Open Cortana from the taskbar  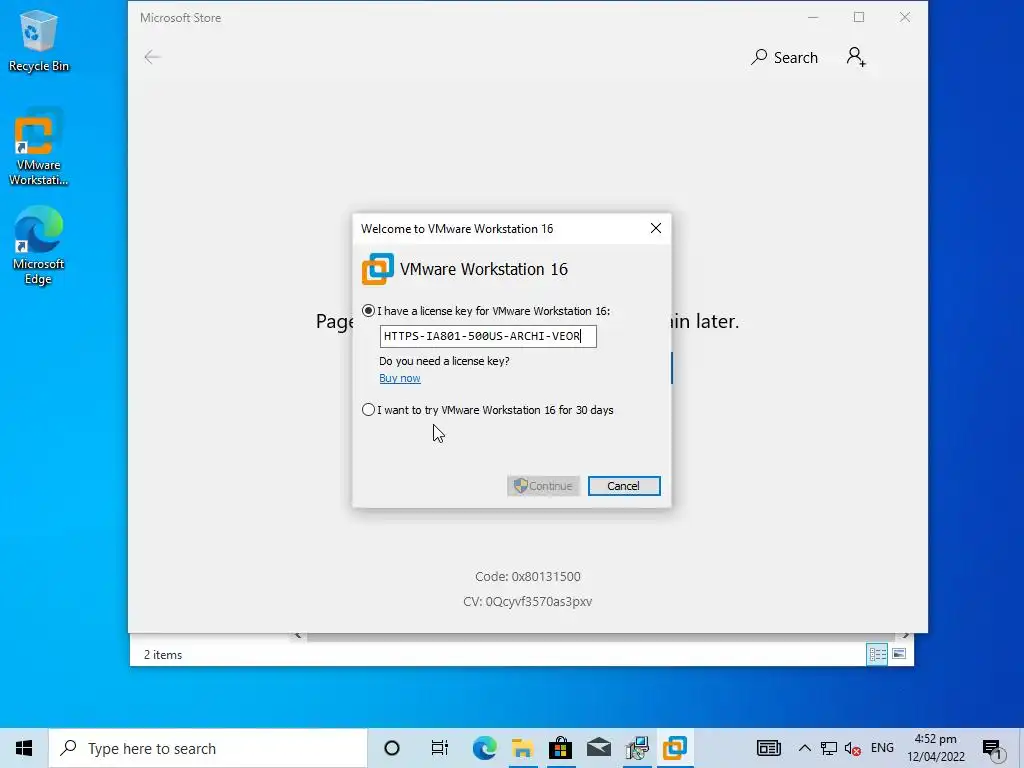coord(392,748)
